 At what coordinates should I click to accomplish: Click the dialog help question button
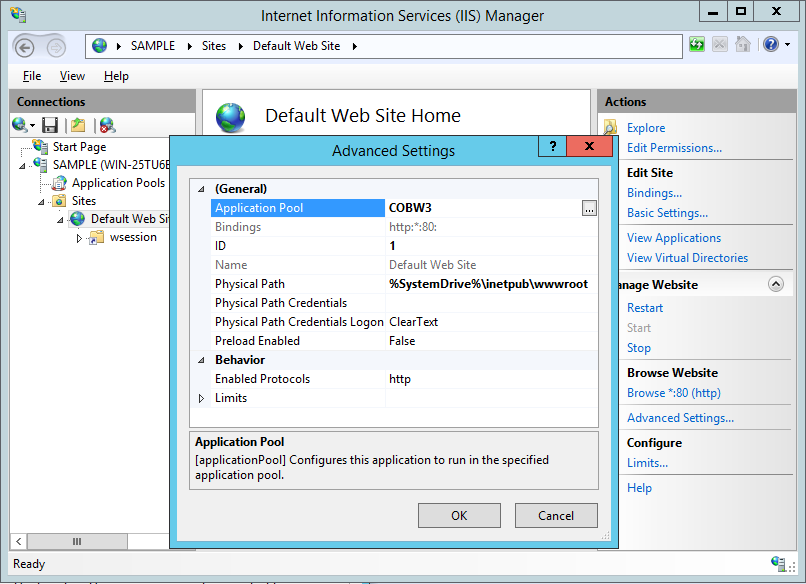click(553, 147)
